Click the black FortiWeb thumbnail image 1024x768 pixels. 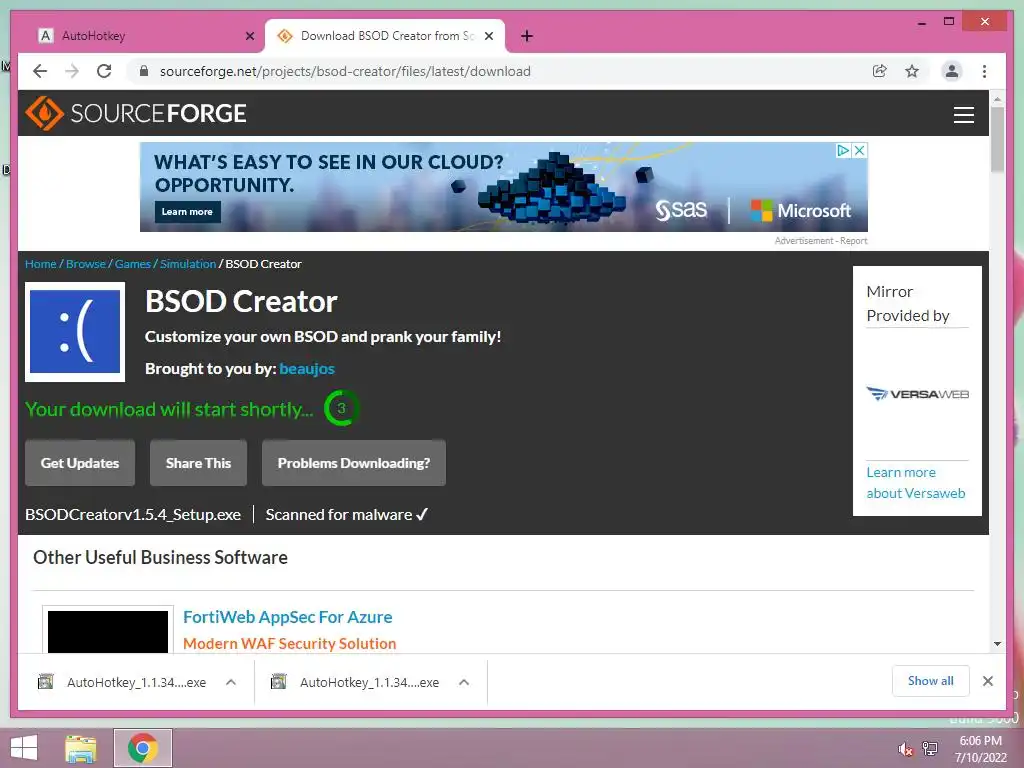tap(108, 632)
